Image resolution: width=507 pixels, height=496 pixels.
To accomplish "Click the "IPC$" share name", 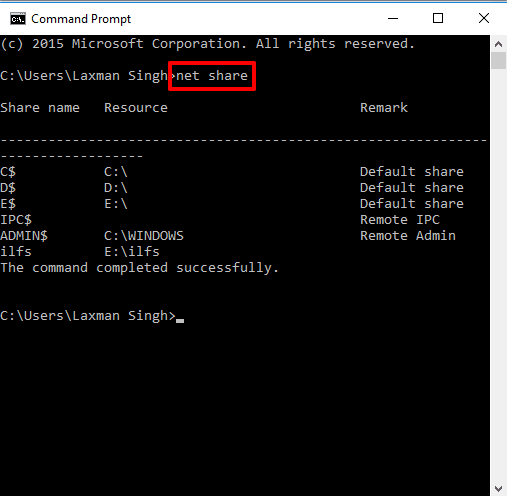I will click(x=16, y=220).
